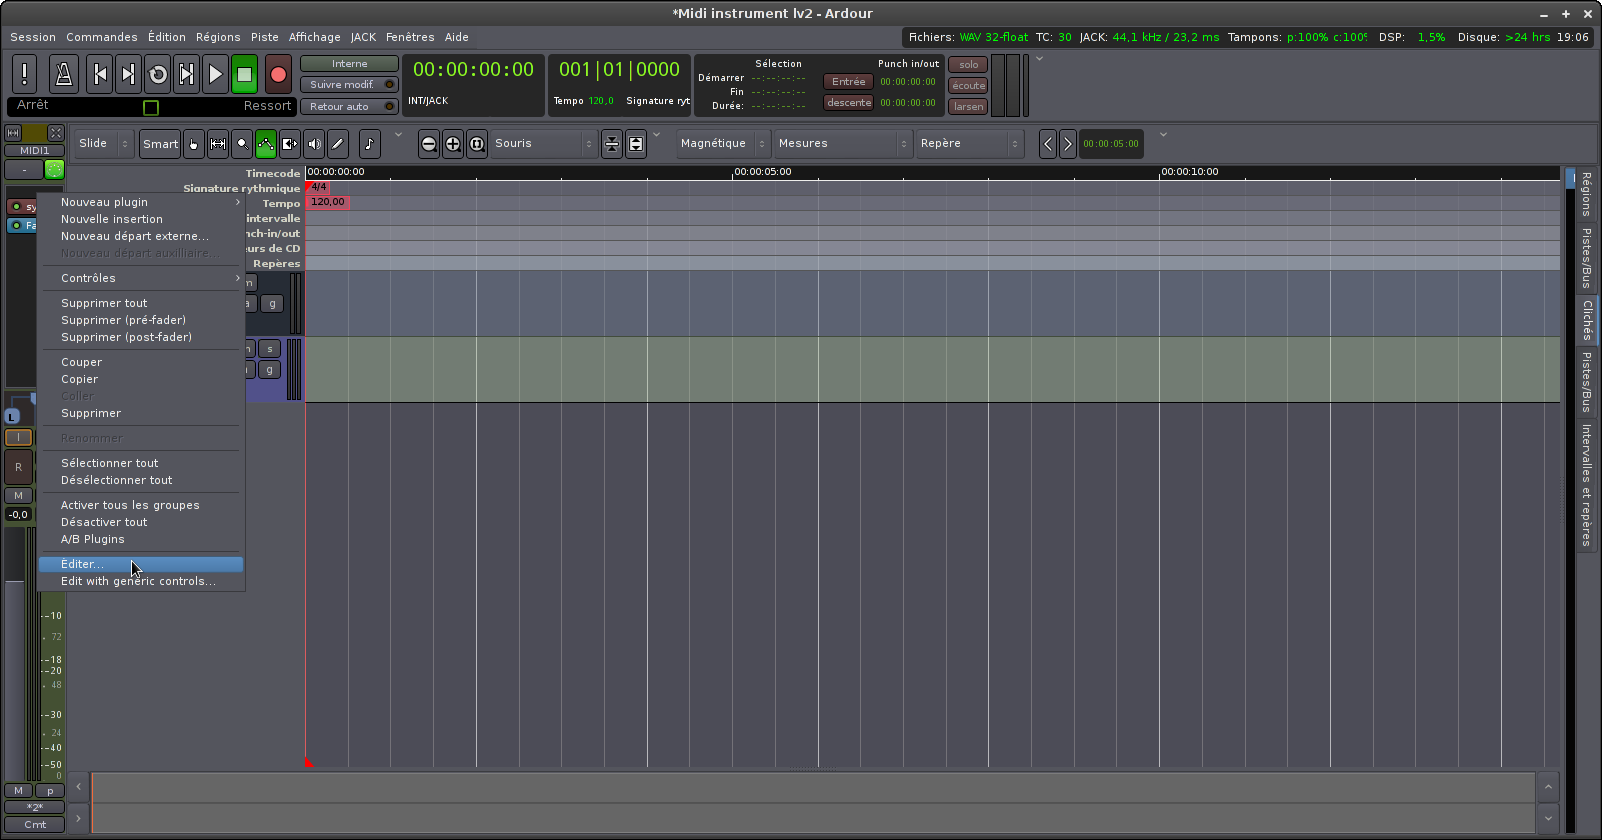This screenshot has width=1602, height=840.
Task: Click the MIDI note edit icon
Action: [x=369, y=144]
